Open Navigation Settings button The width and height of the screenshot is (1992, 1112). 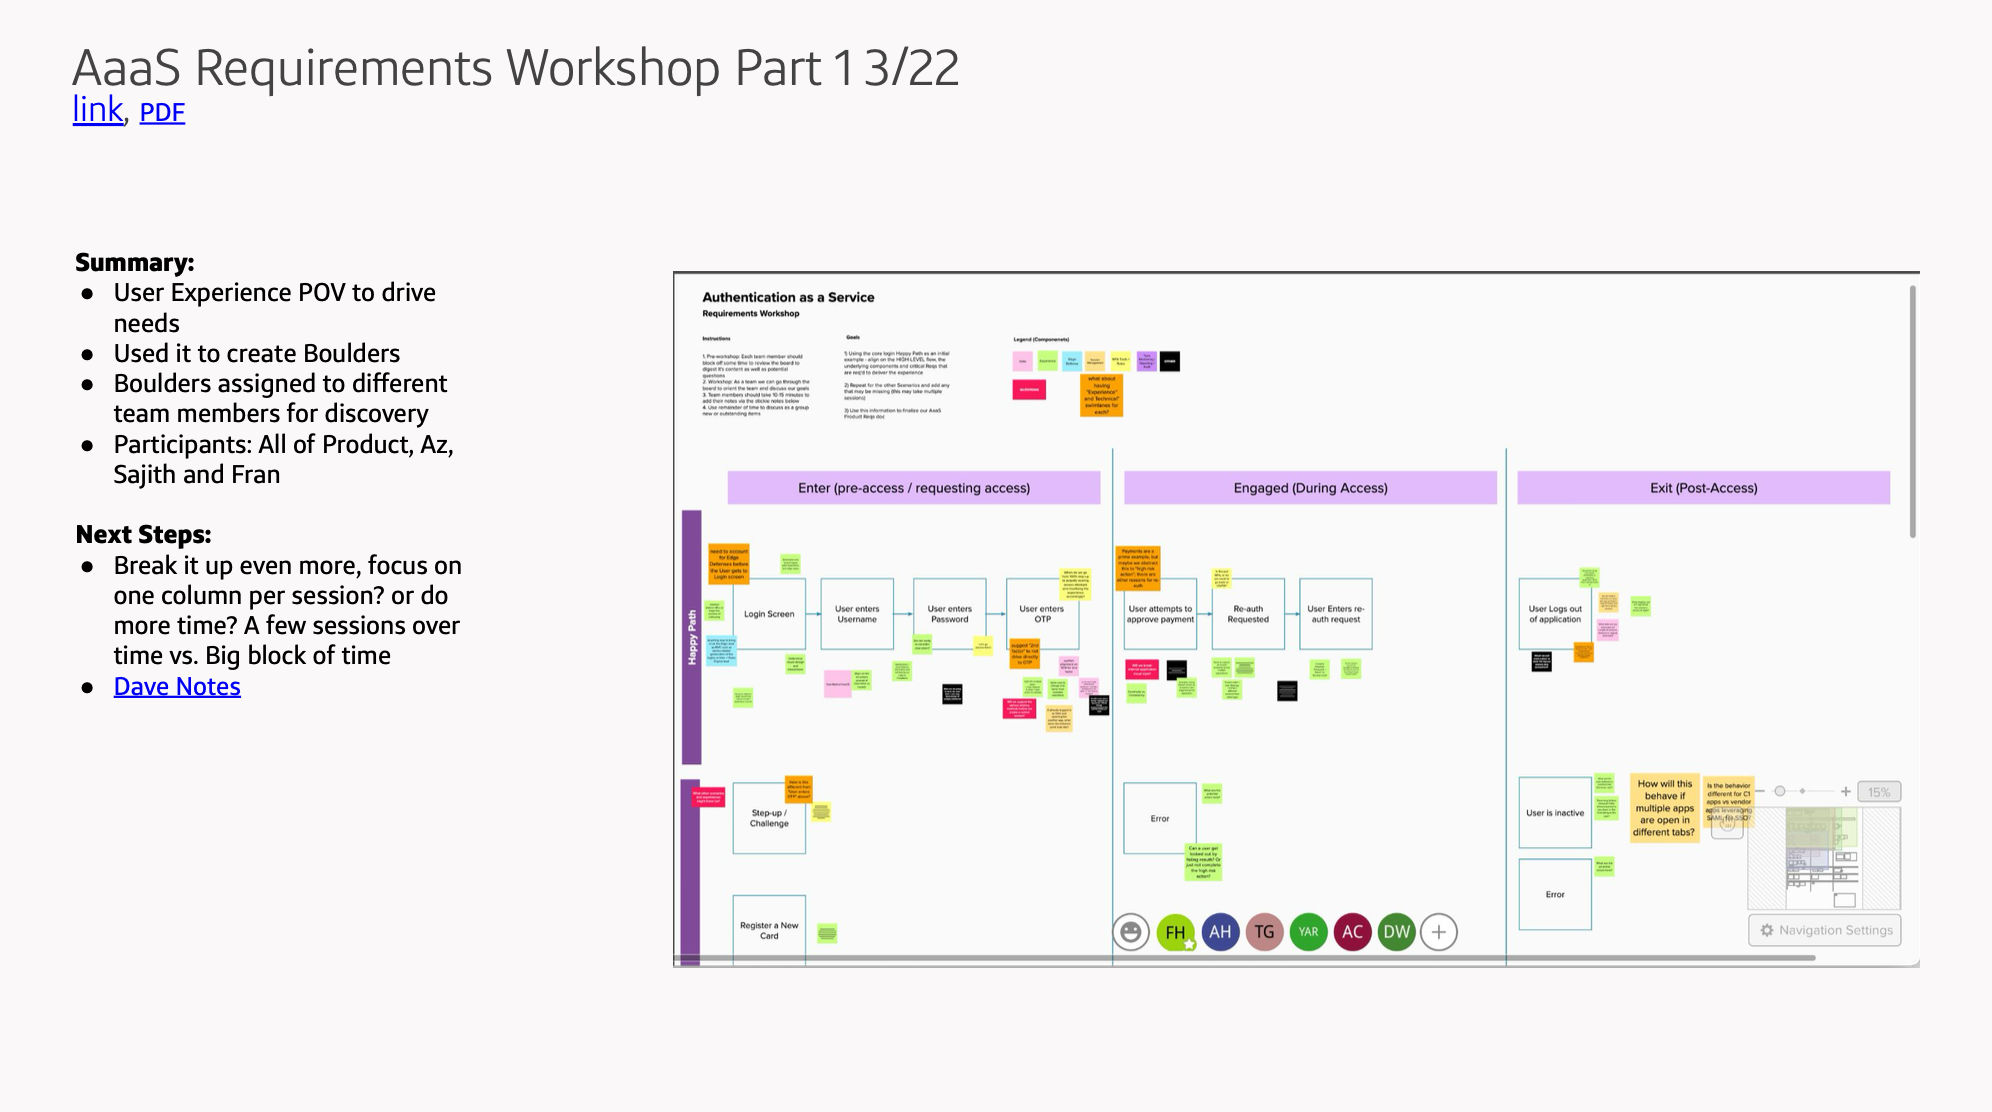coord(1825,930)
